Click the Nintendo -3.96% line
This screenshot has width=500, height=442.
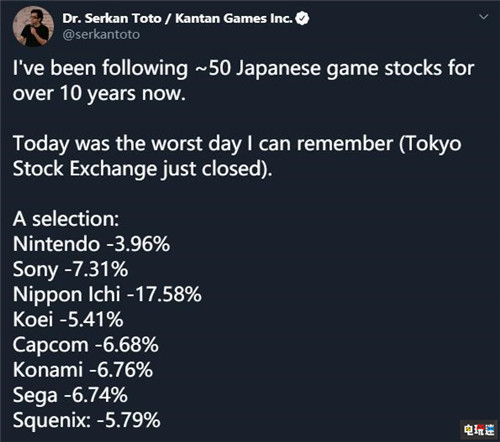[91, 244]
